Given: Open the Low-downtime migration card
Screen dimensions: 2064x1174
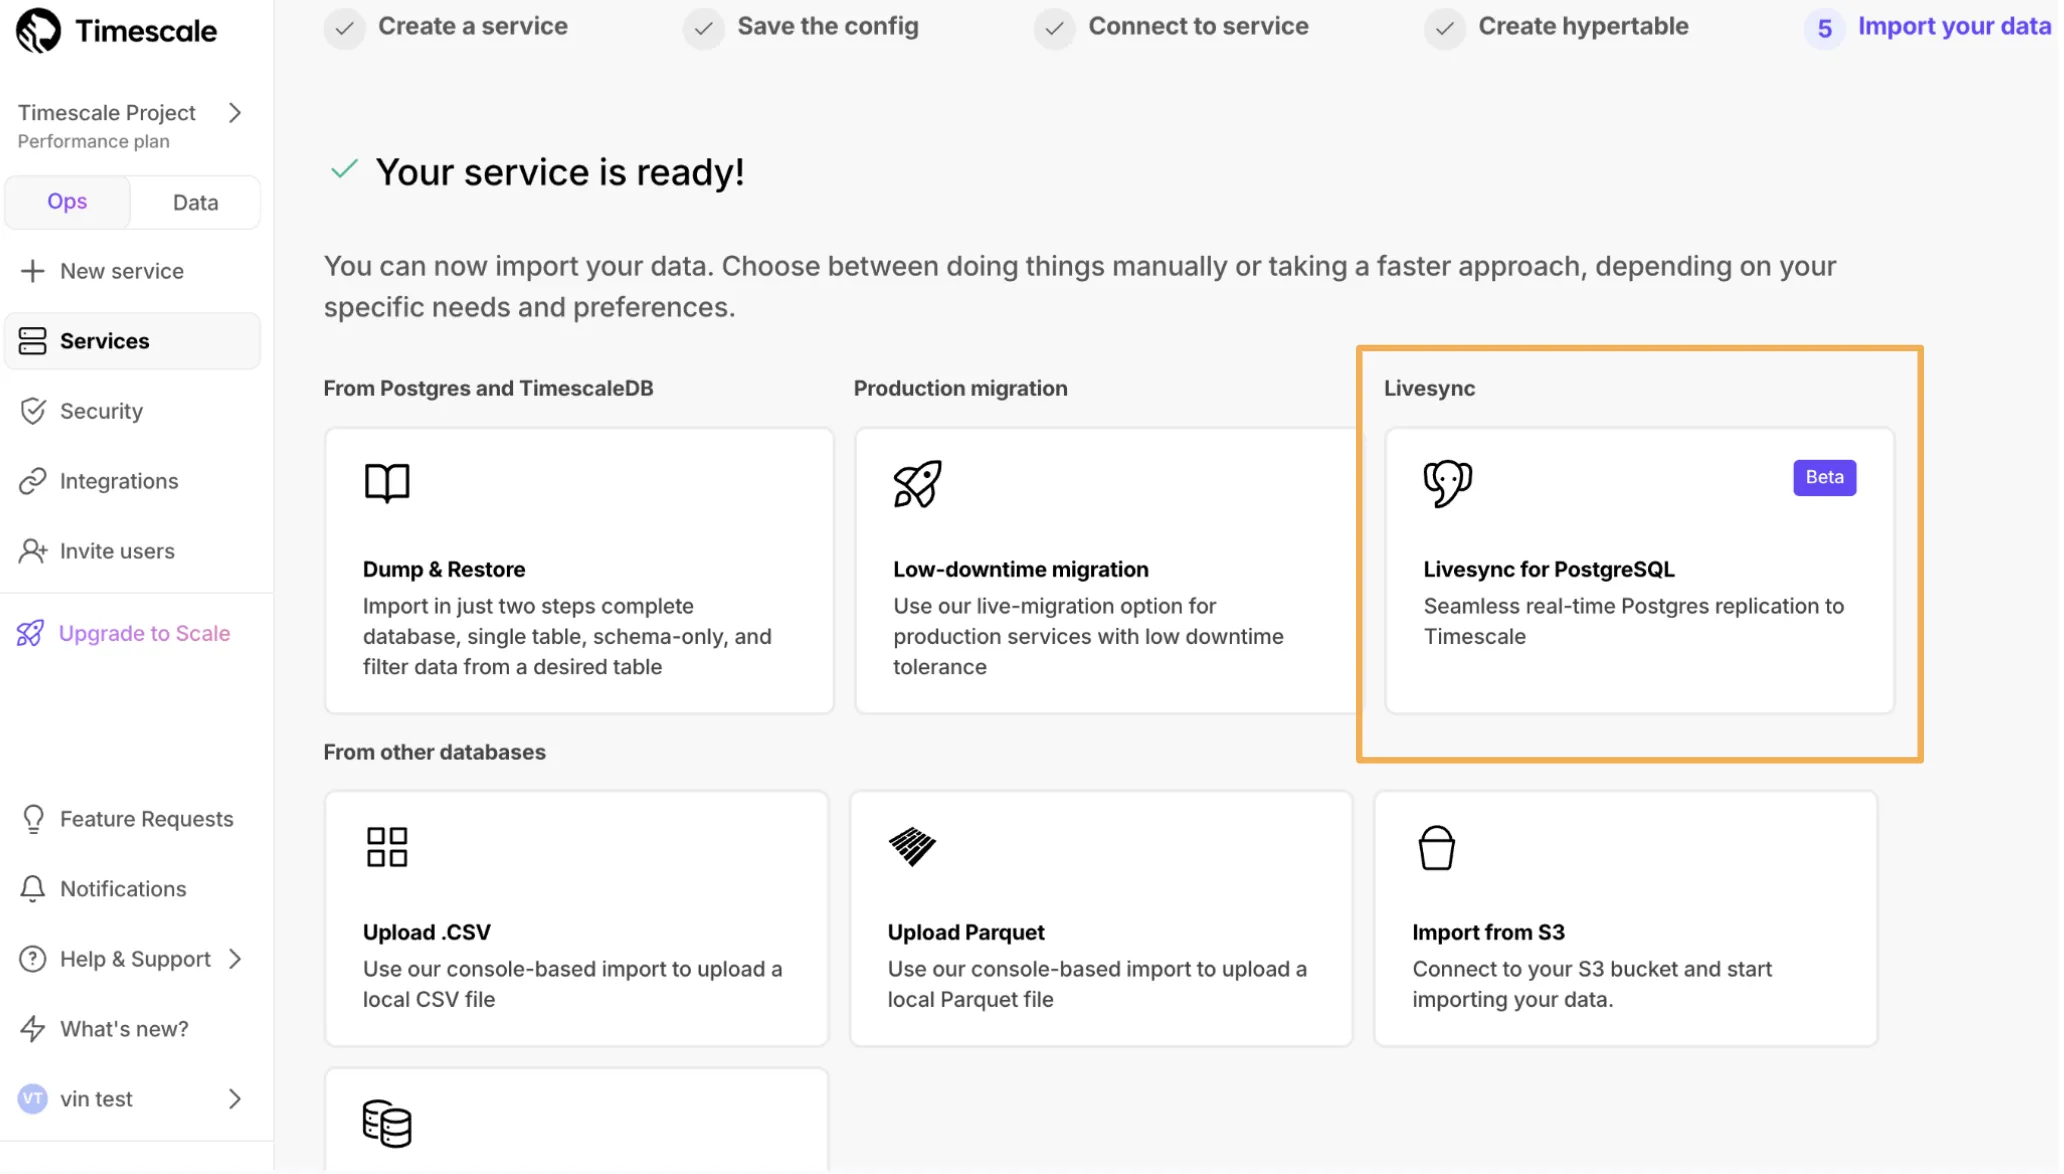Looking at the screenshot, I should [1106, 571].
